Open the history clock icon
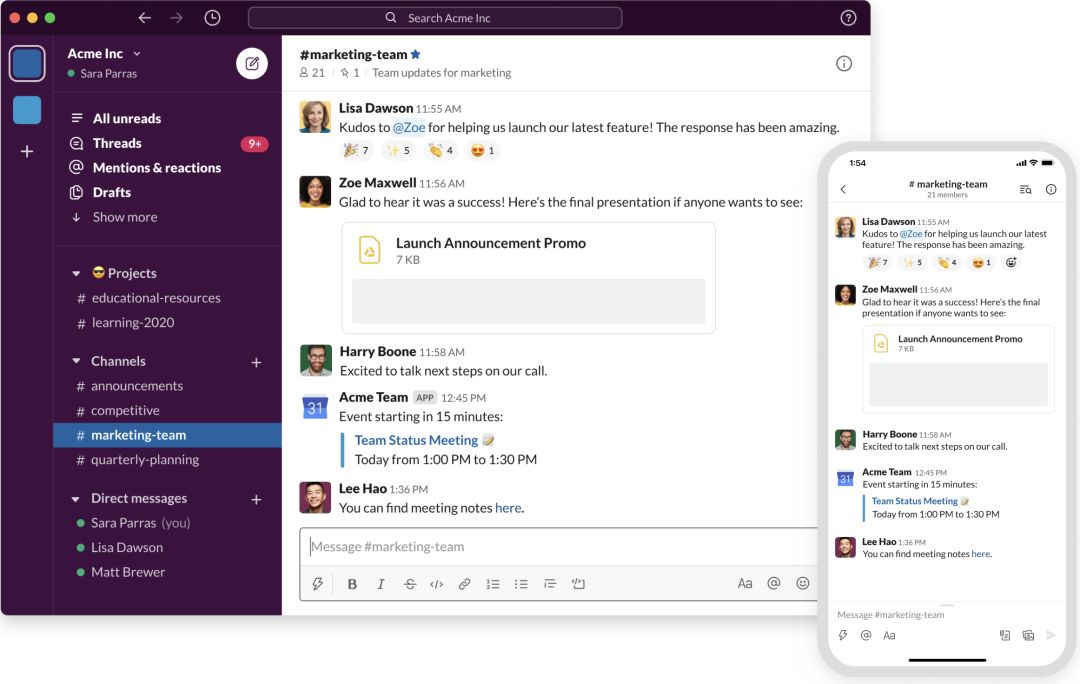Viewport: 1080px width, 684px height. [212, 18]
